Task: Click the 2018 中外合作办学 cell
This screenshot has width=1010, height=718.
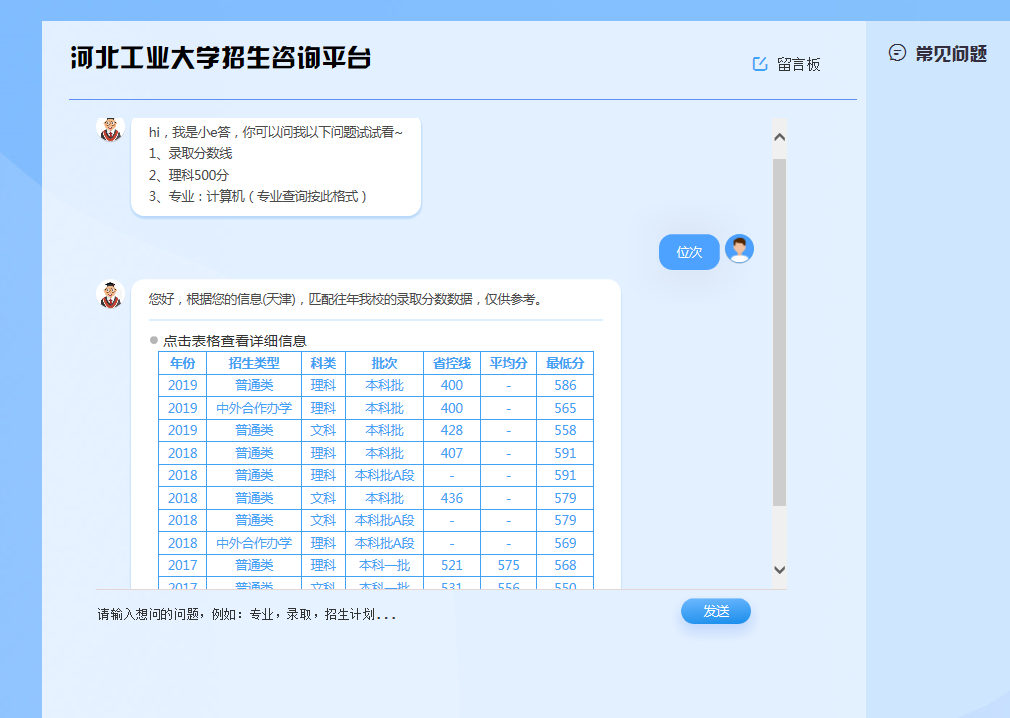Action: 254,543
